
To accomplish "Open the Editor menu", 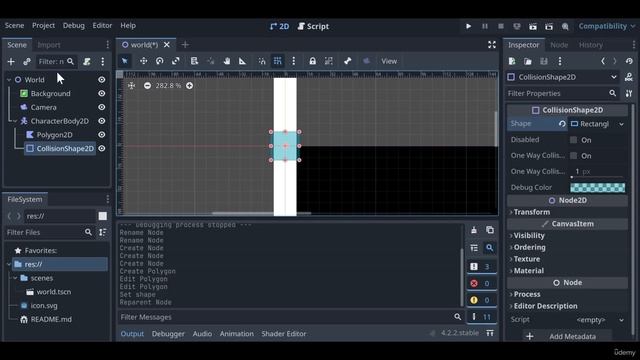I will [x=102, y=25].
